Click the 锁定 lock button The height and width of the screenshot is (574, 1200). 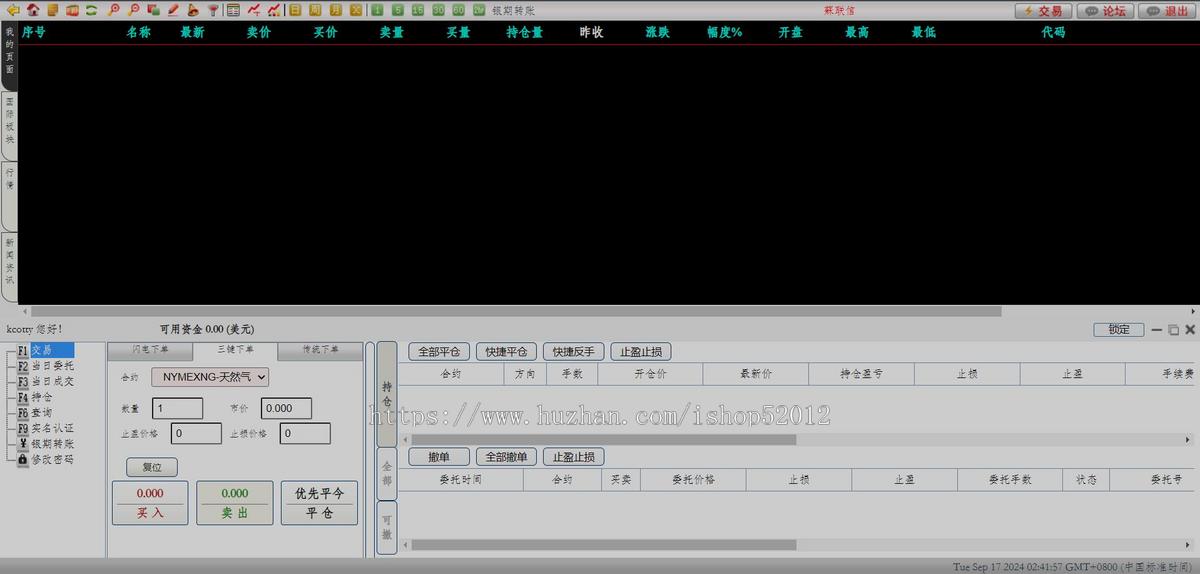click(1119, 329)
